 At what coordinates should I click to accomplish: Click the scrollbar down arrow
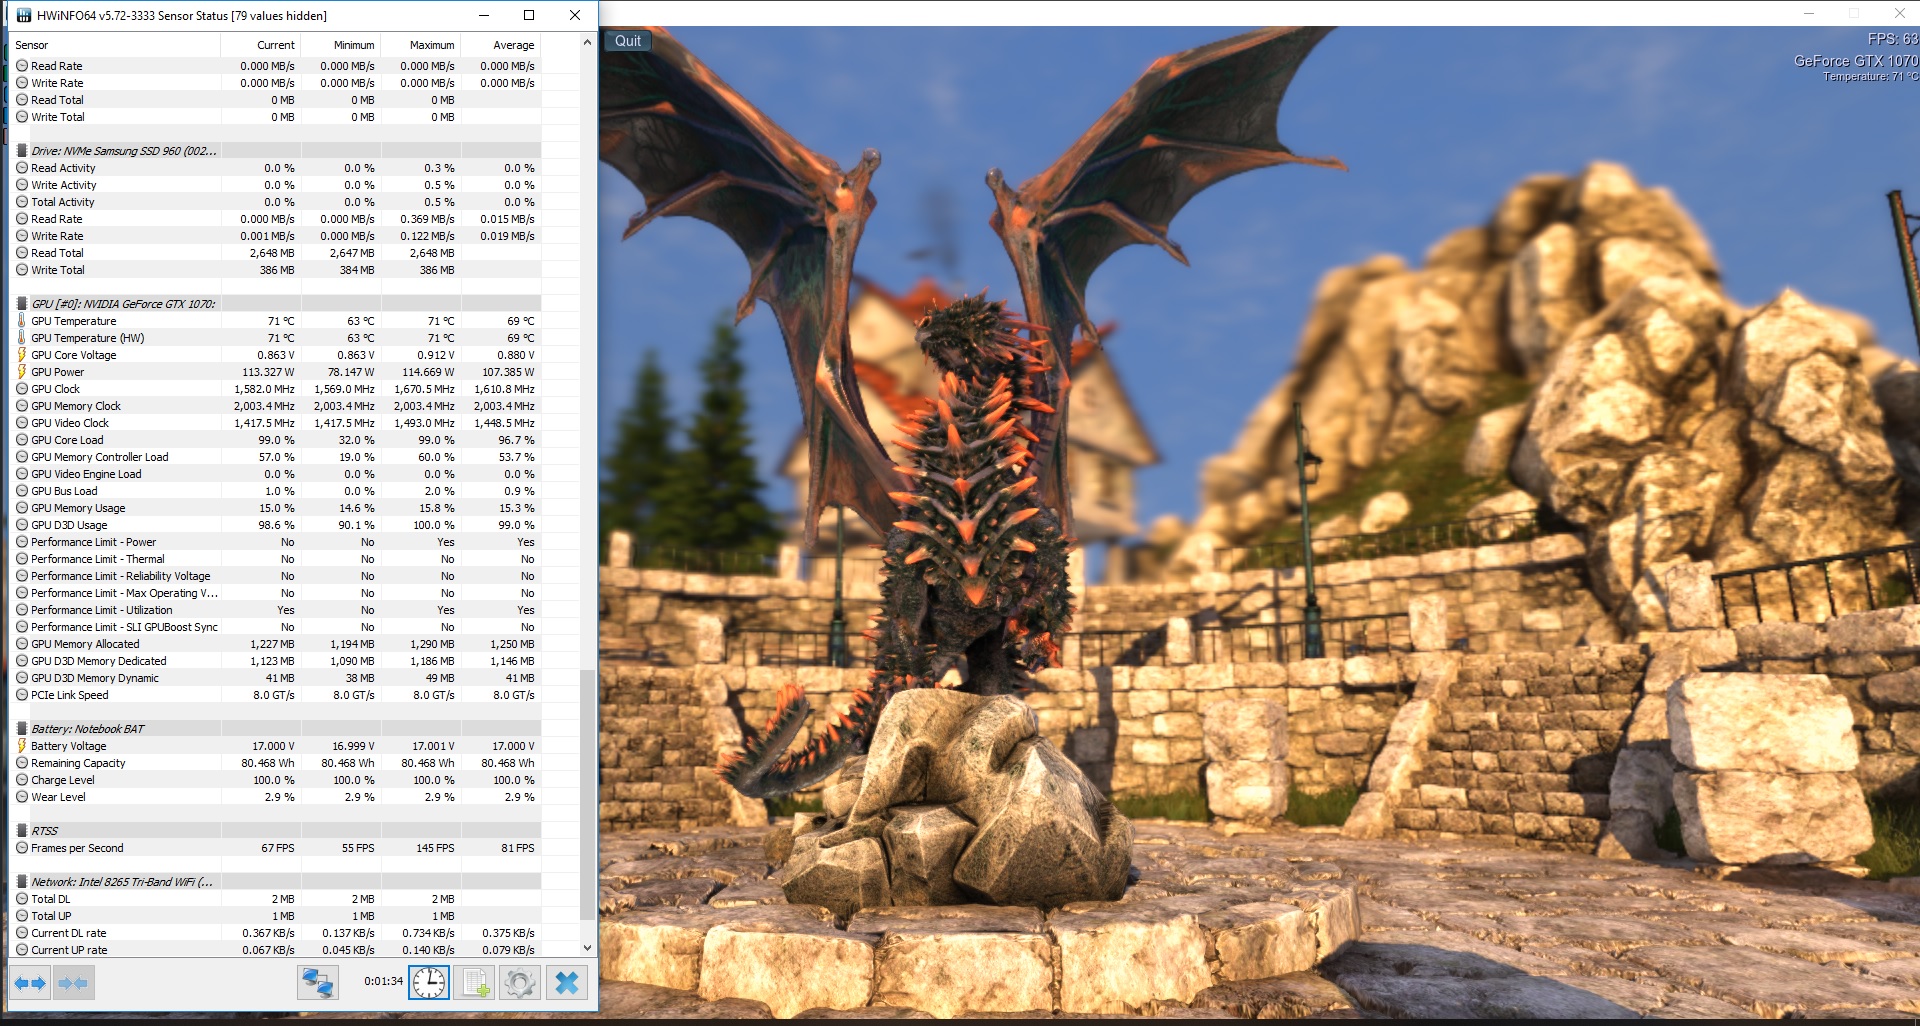pos(587,948)
